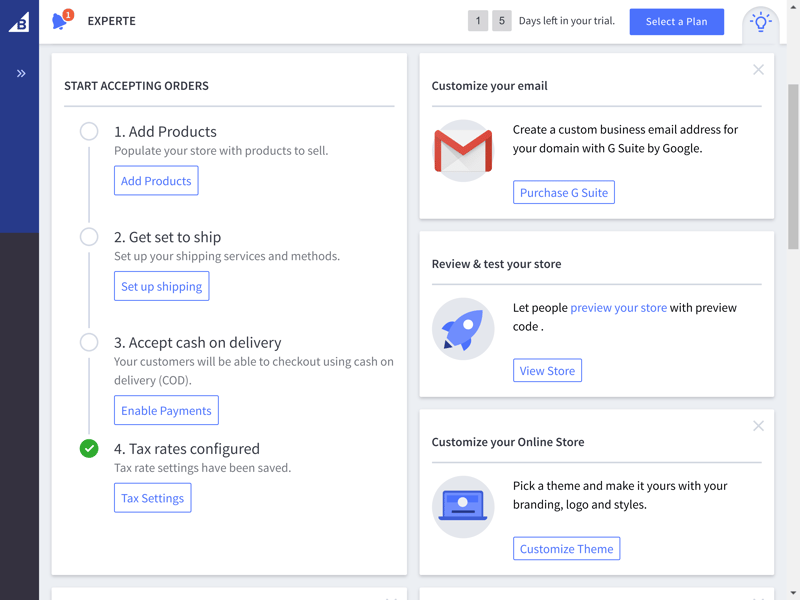Dismiss the Customize your email card
Screen dimensions: 800x600
coord(758,70)
